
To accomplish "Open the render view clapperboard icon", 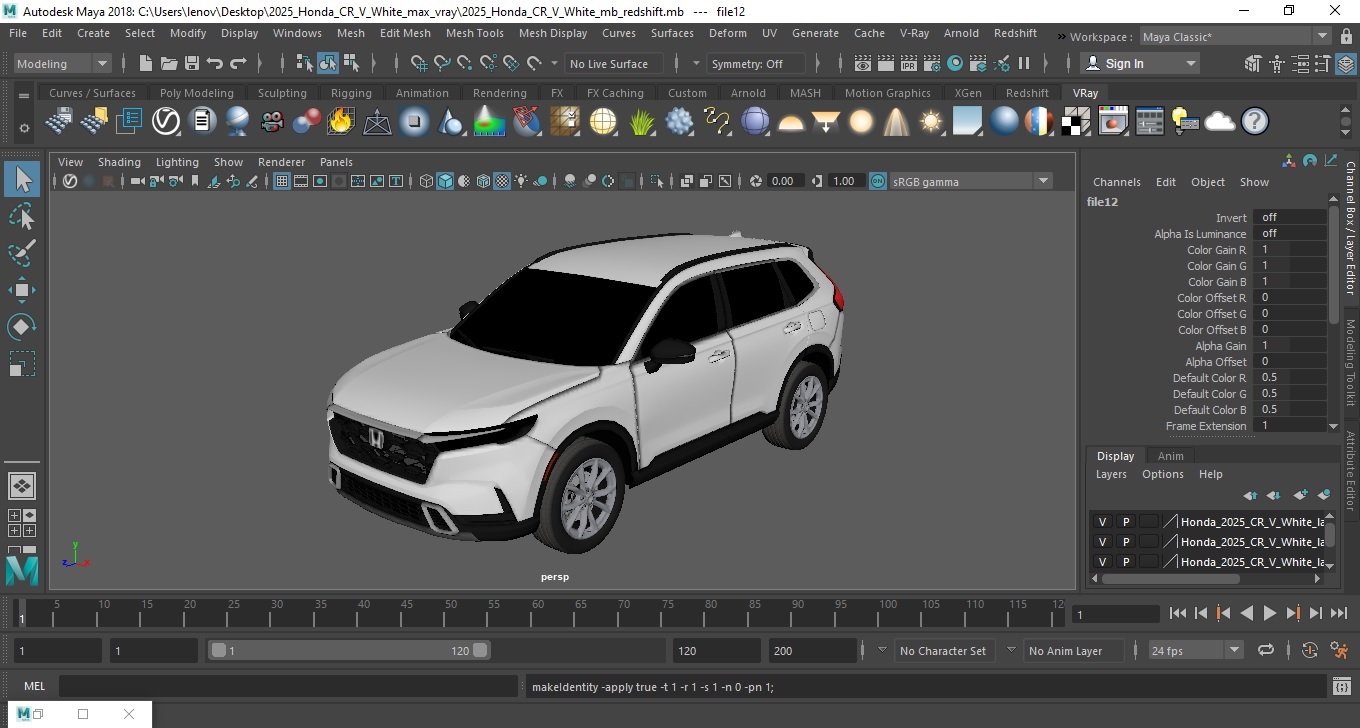I will [863, 63].
